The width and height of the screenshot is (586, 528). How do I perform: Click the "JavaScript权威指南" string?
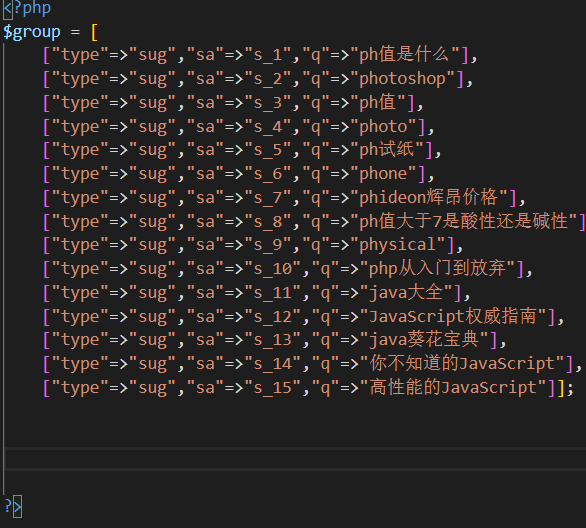(x=453, y=317)
